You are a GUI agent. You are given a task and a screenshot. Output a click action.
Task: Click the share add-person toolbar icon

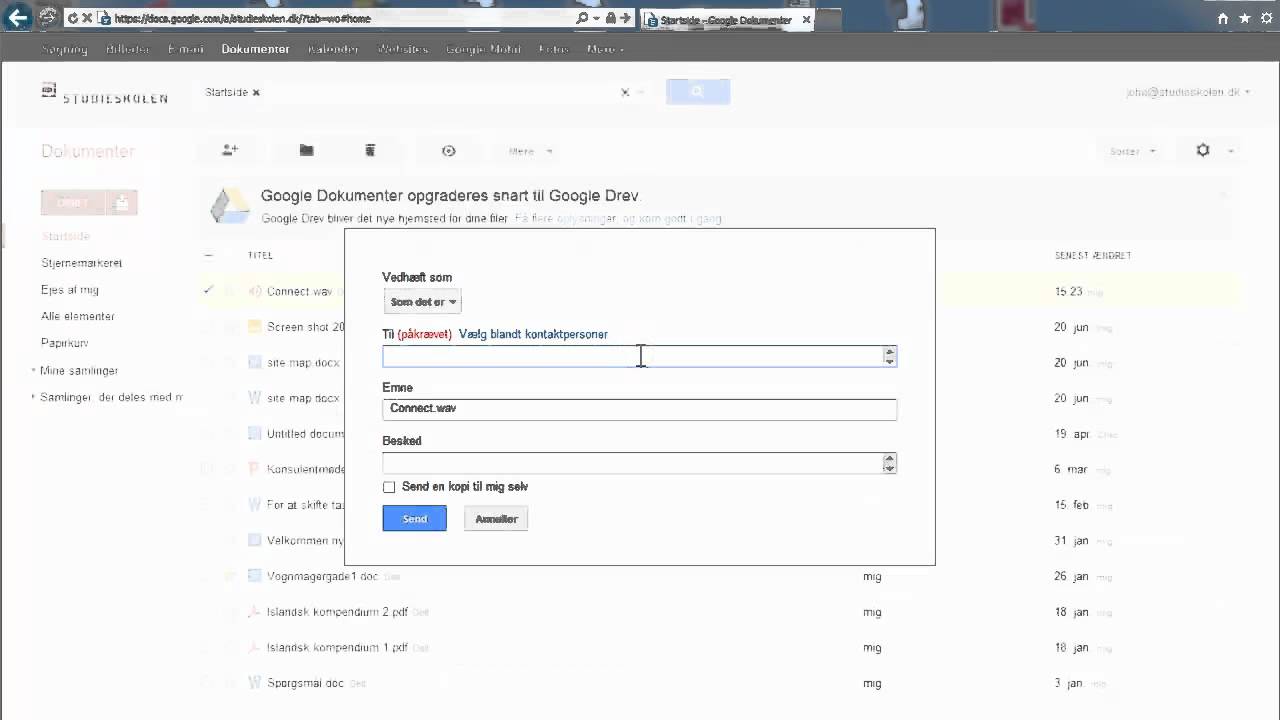(230, 150)
